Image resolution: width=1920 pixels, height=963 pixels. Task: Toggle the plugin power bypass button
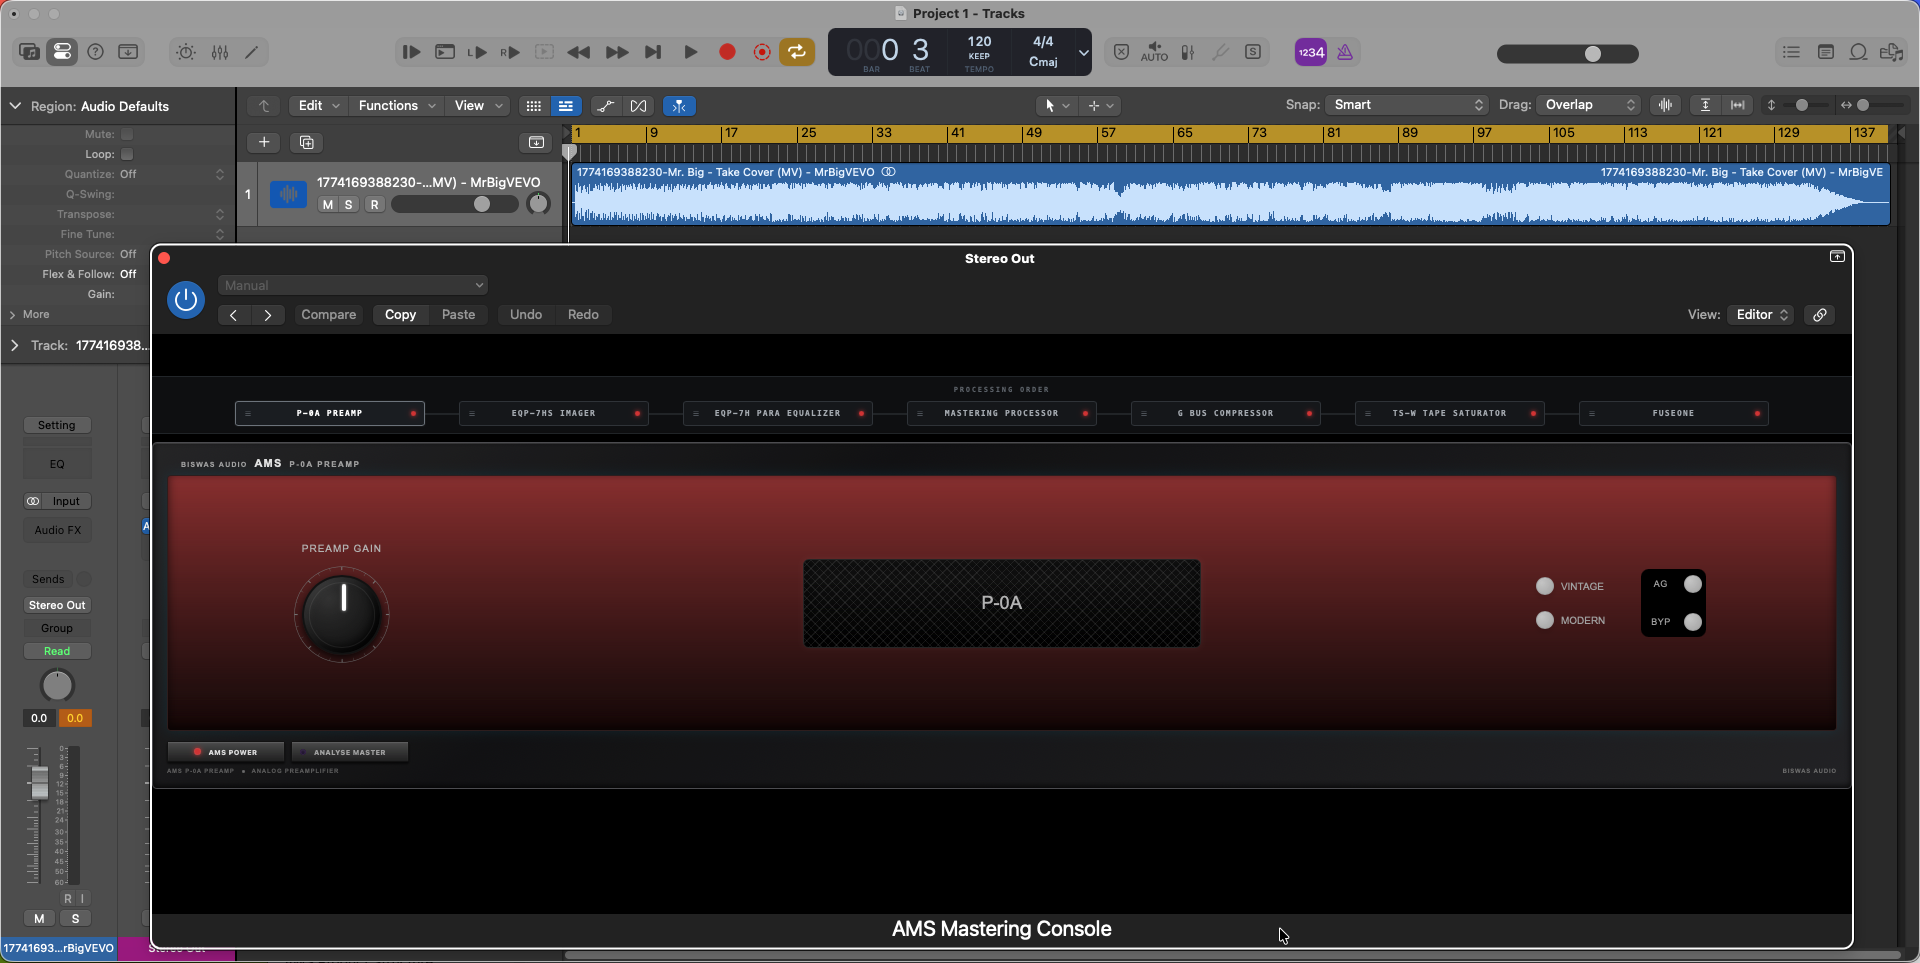click(x=186, y=299)
